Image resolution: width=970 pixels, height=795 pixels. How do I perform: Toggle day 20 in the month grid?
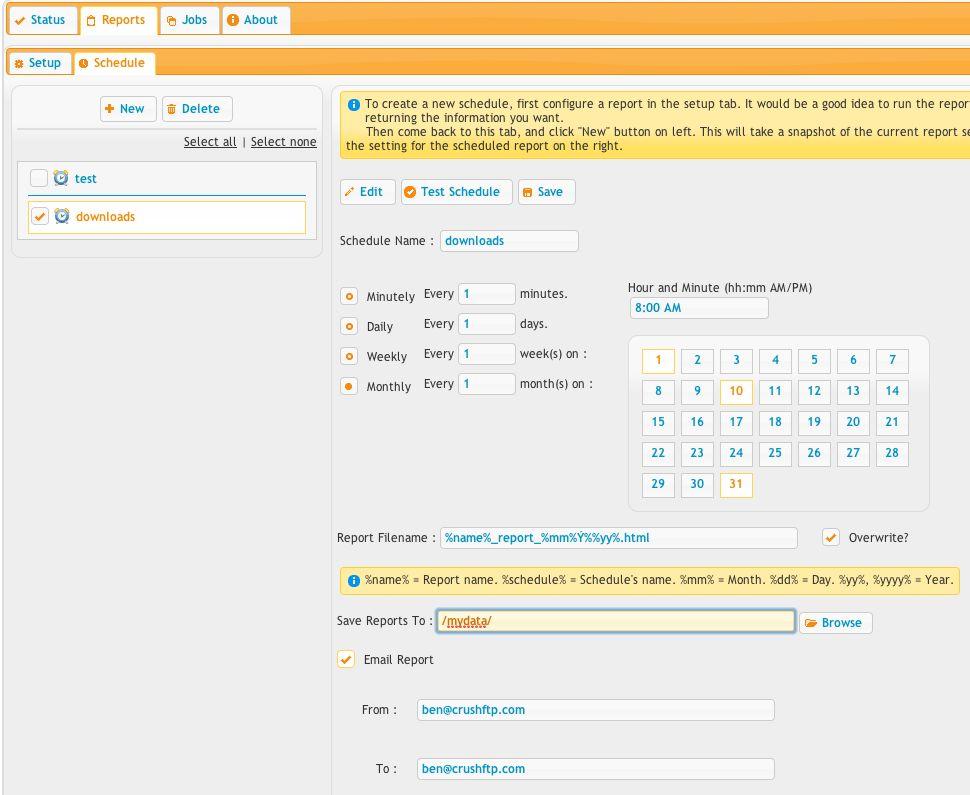click(853, 423)
